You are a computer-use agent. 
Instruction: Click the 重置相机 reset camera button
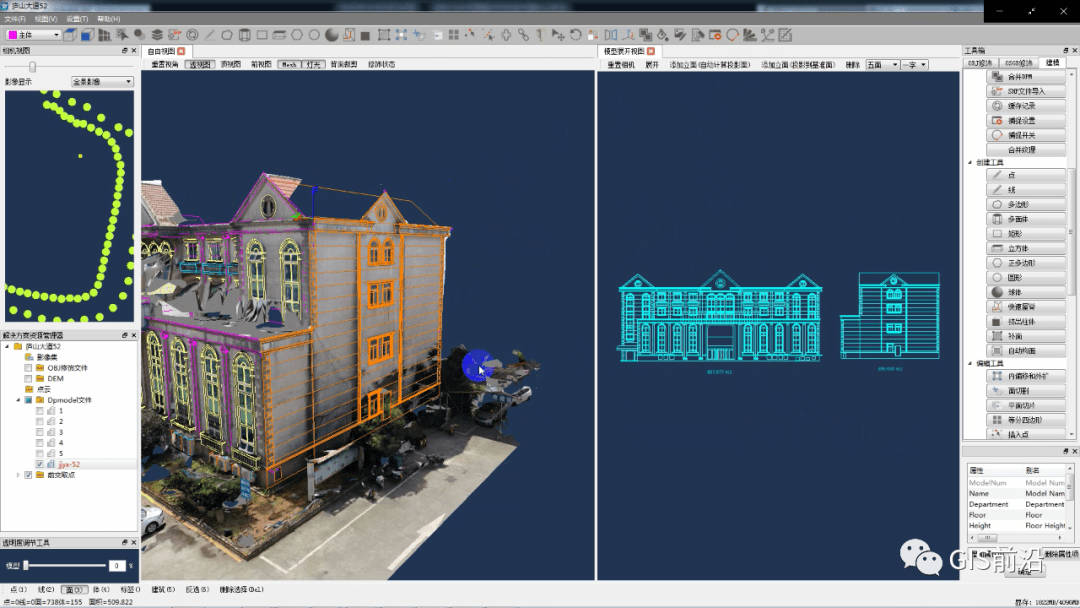pos(621,65)
